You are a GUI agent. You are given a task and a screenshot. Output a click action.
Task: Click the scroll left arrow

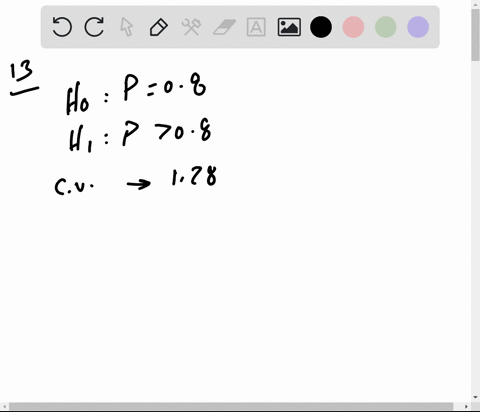point(4,406)
